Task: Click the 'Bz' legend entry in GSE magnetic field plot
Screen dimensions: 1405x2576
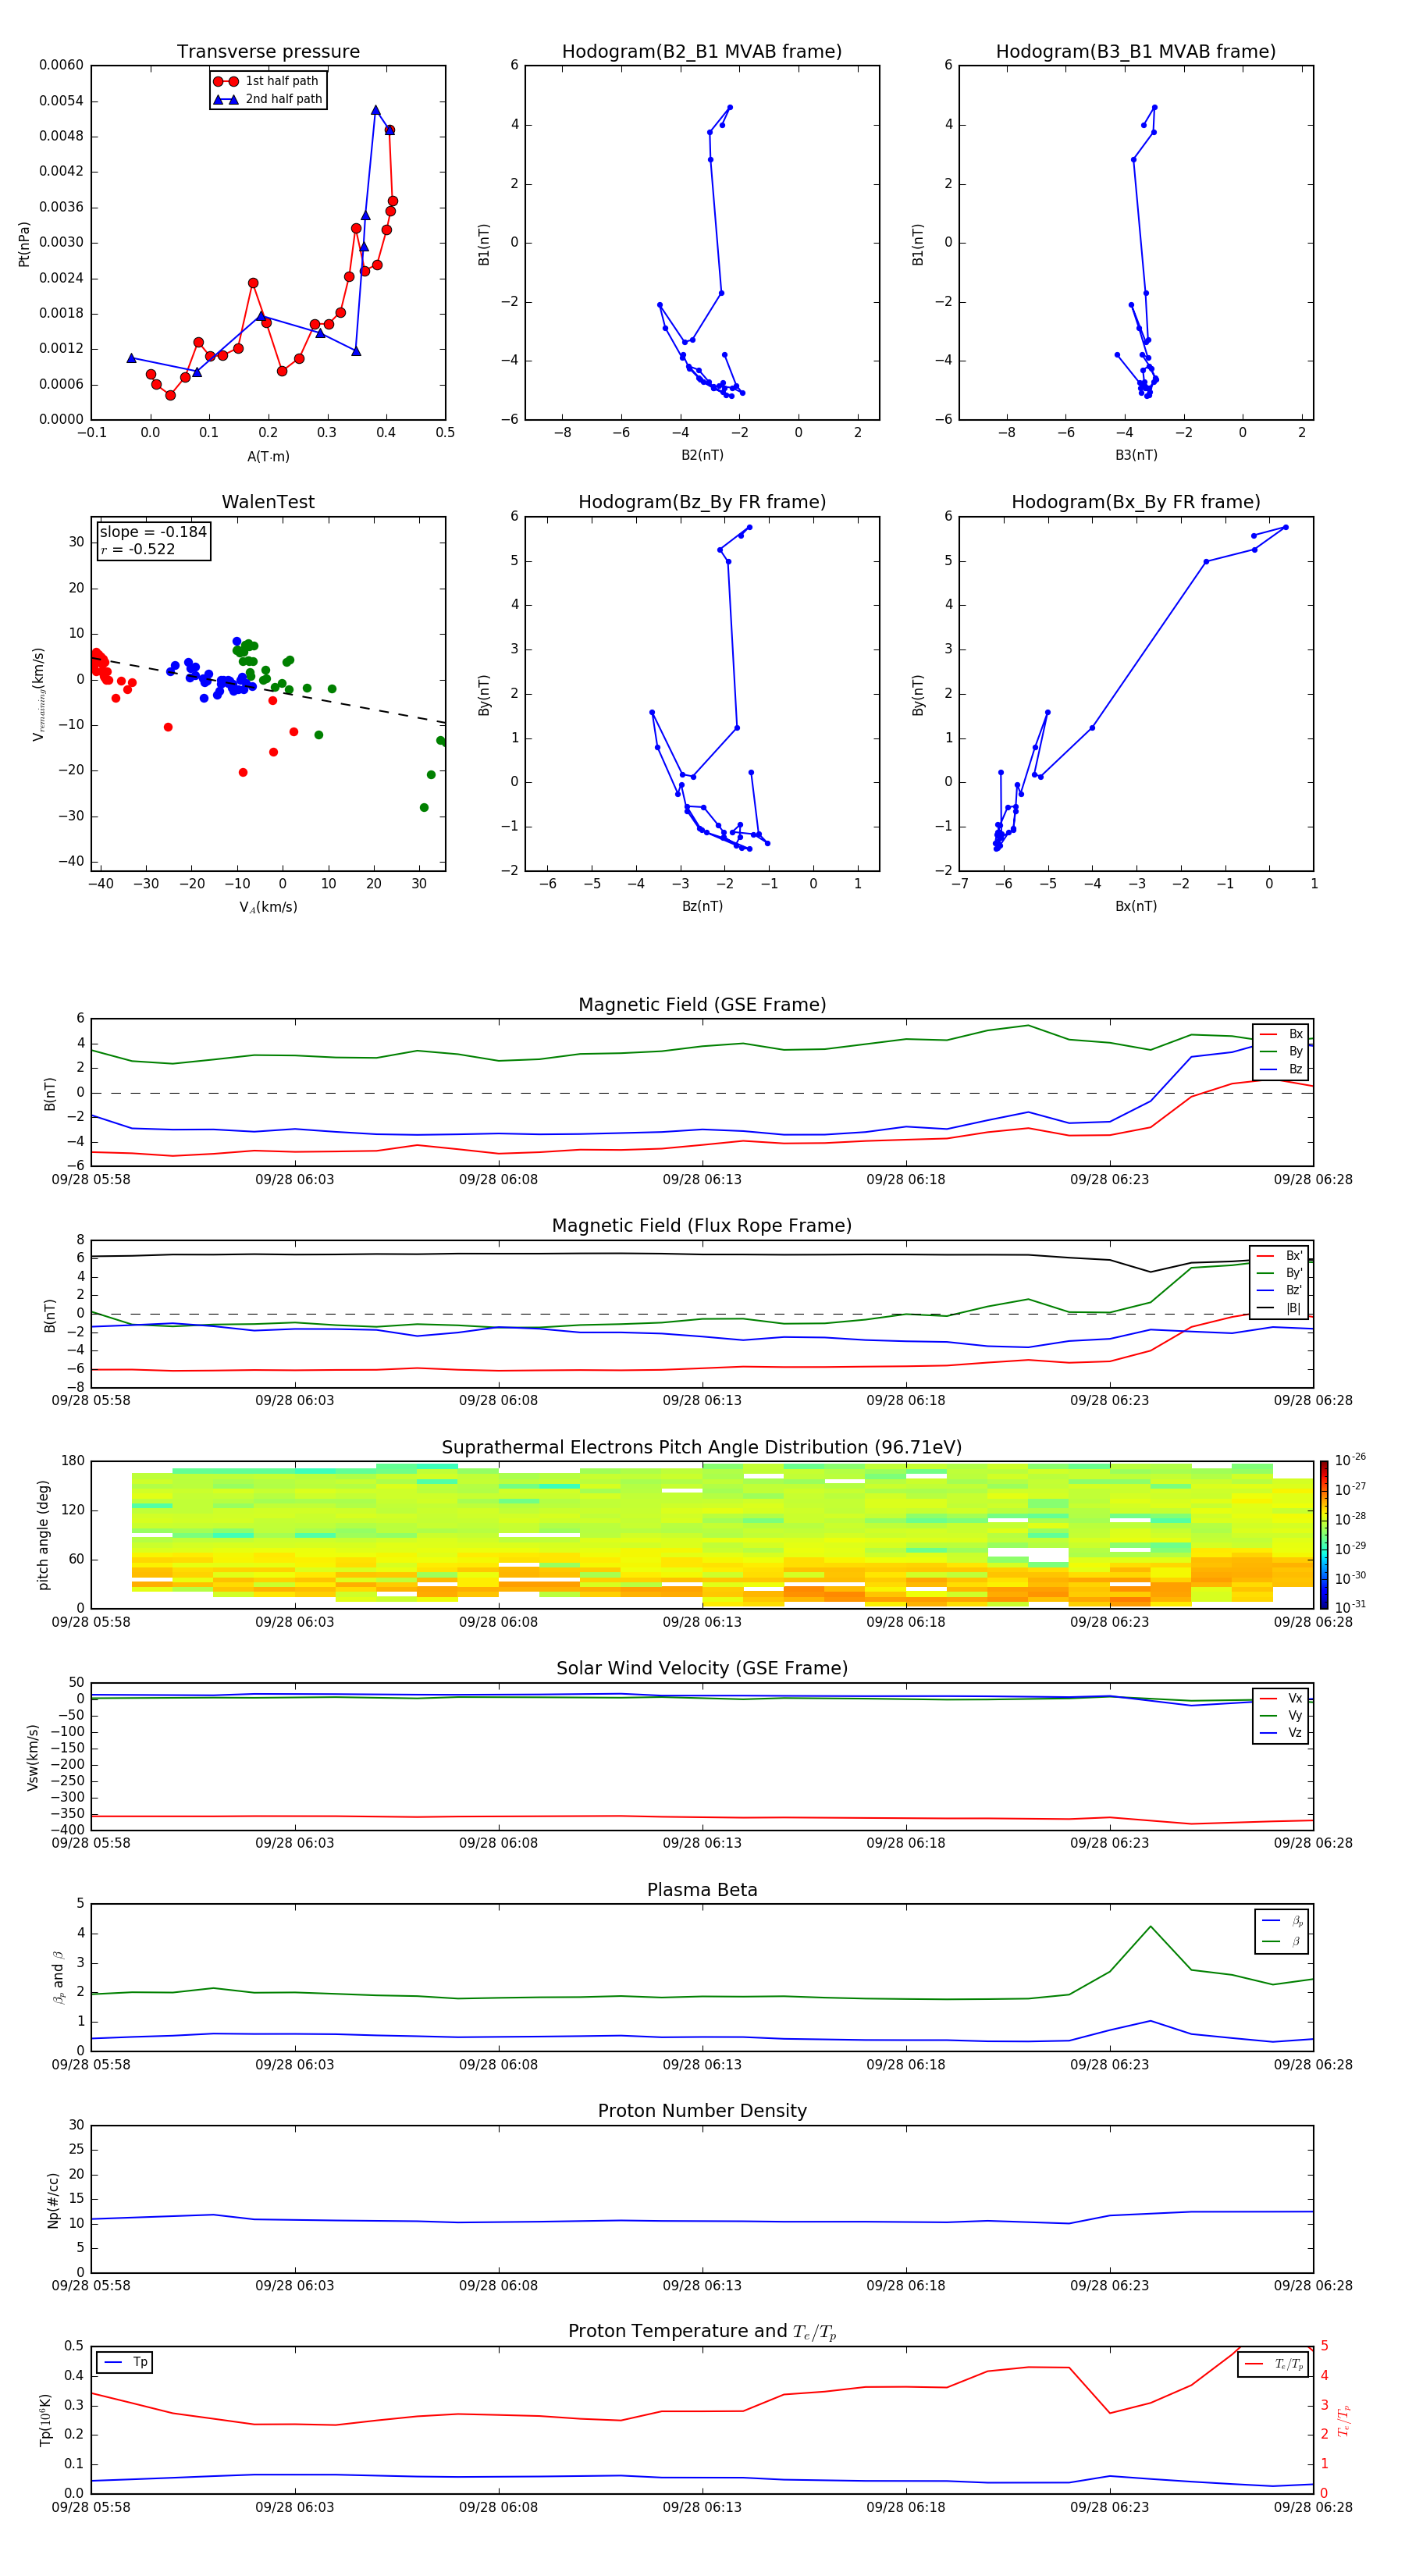Action: click(1281, 1069)
